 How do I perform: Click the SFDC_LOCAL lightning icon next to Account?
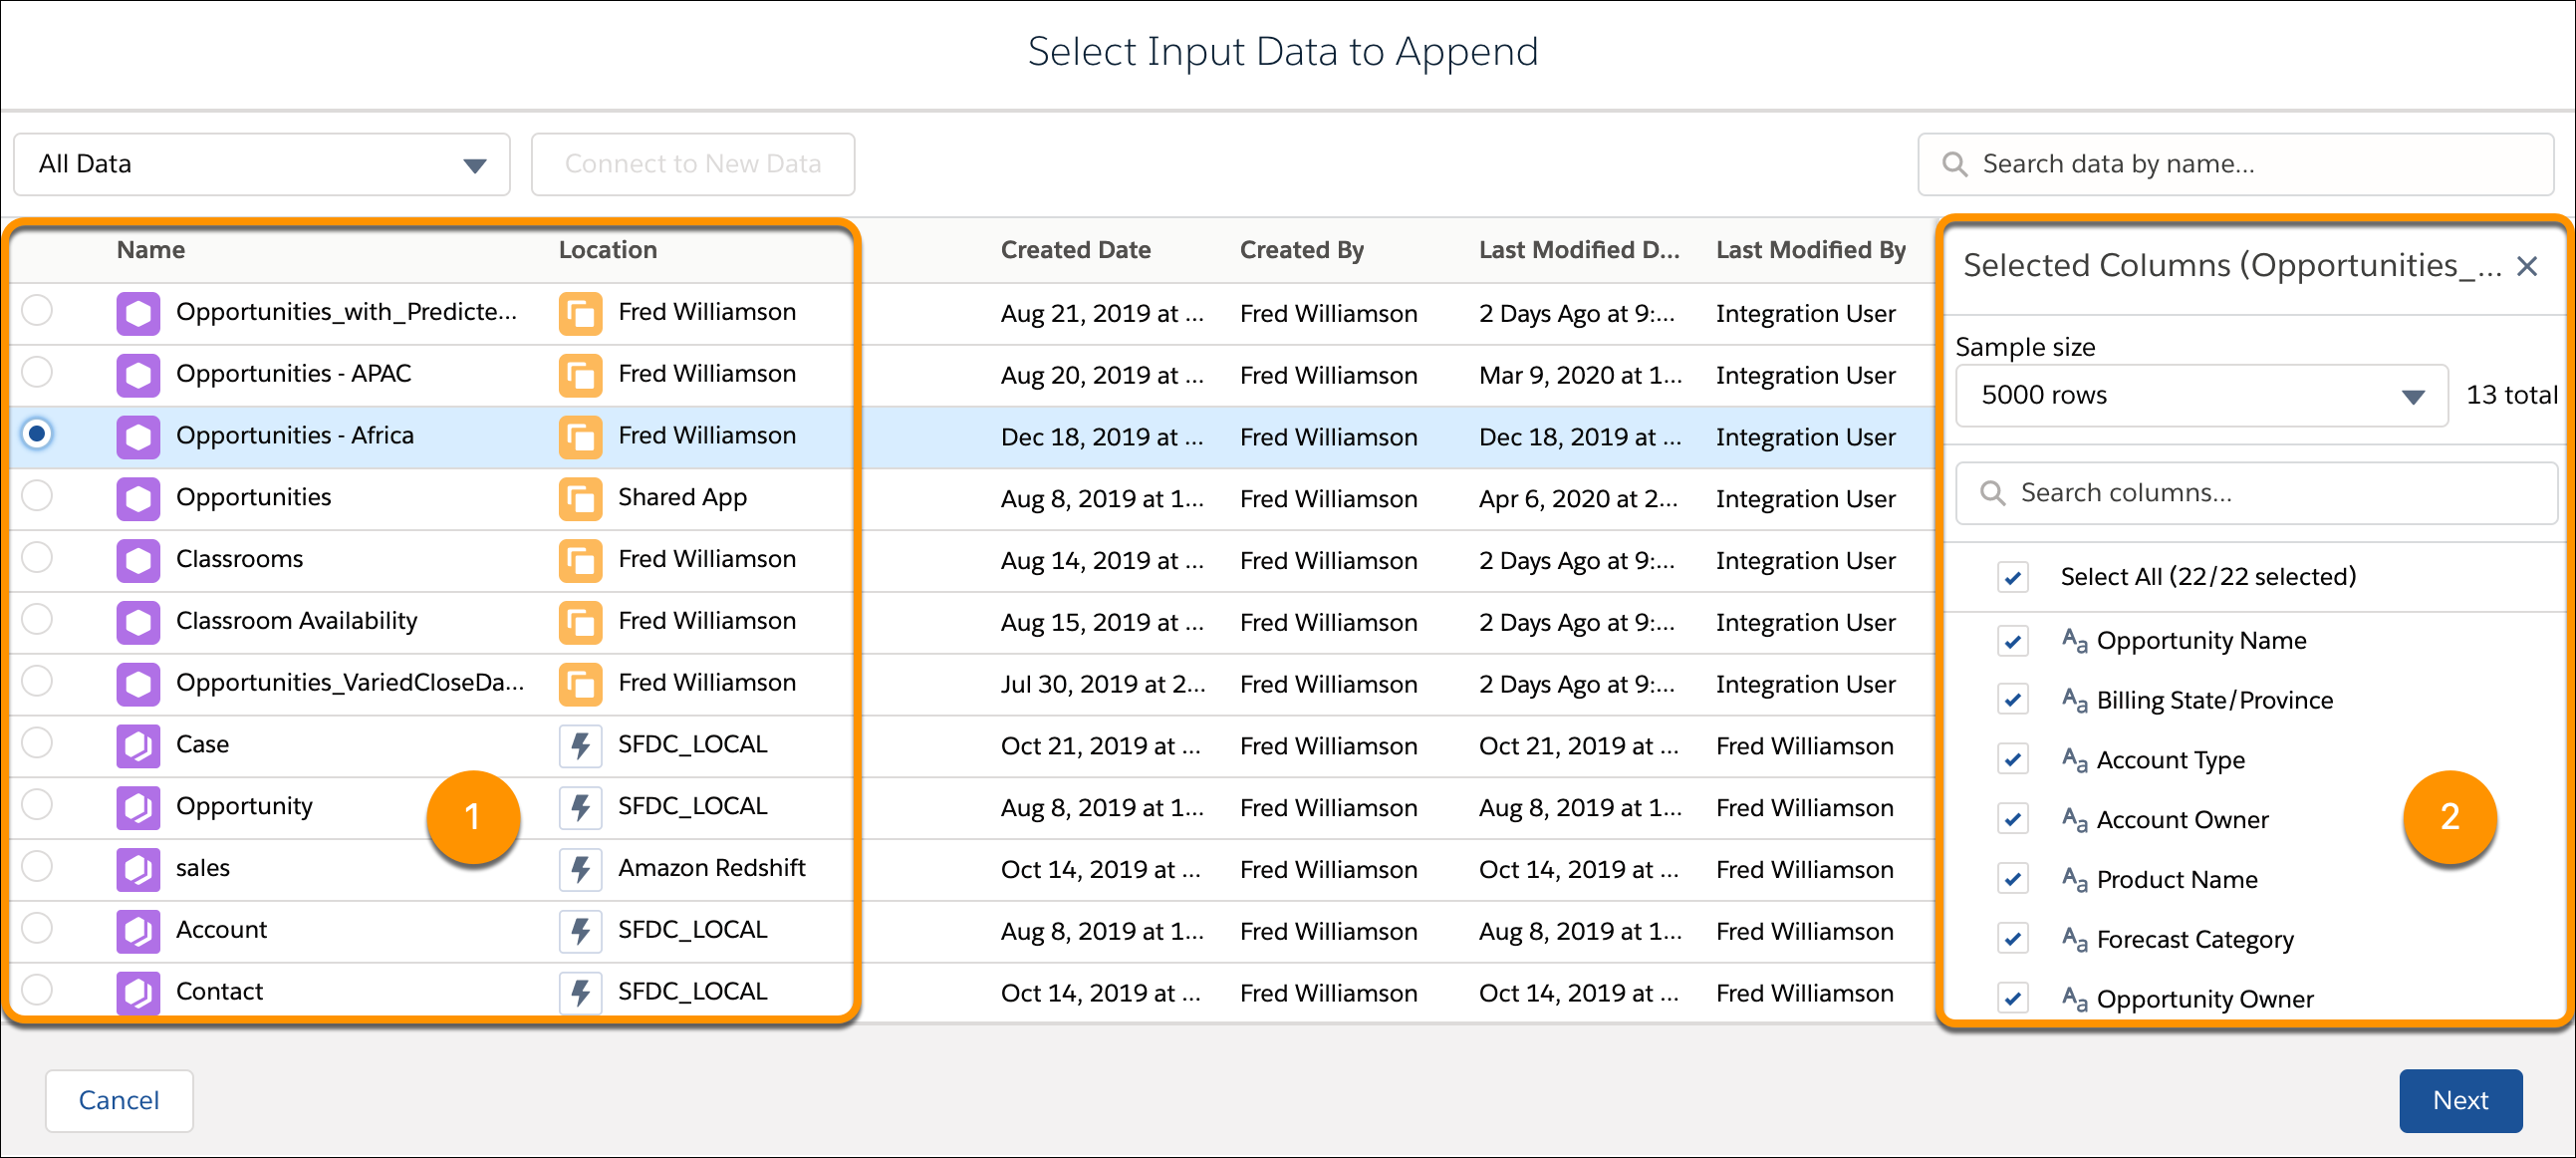[580, 931]
